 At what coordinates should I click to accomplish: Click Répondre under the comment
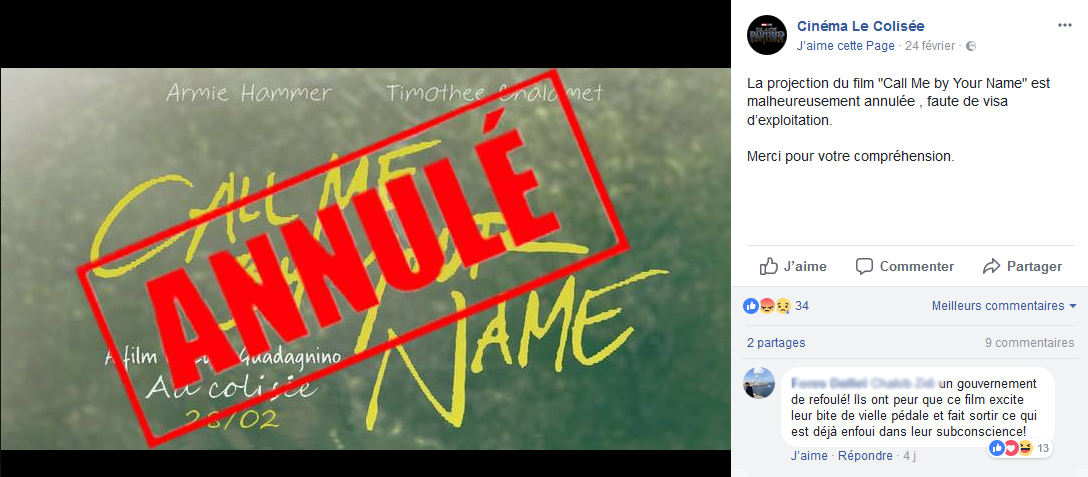tap(865, 456)
